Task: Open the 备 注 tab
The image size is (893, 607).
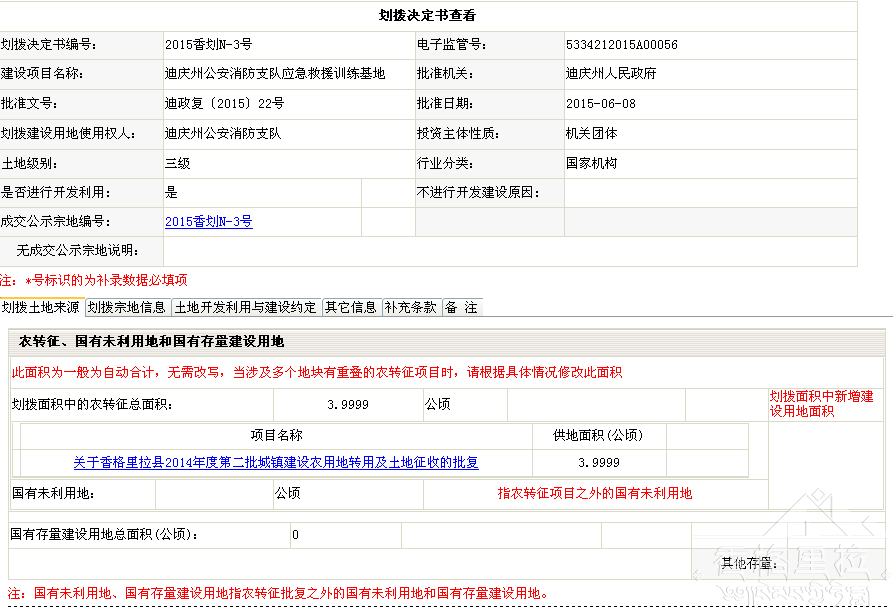Action: (x=461, y=307)
